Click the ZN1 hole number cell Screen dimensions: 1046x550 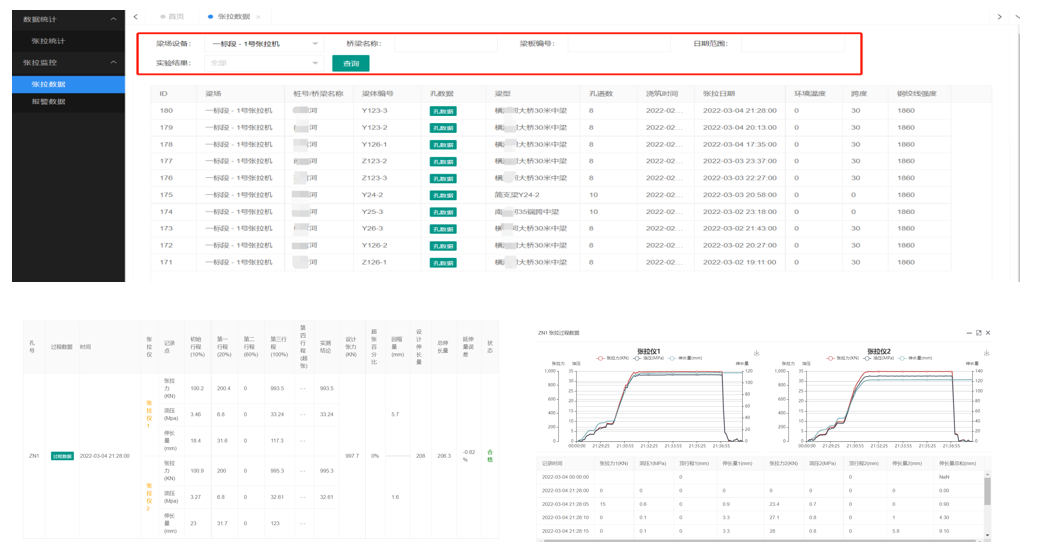click(x=34, y=457)
